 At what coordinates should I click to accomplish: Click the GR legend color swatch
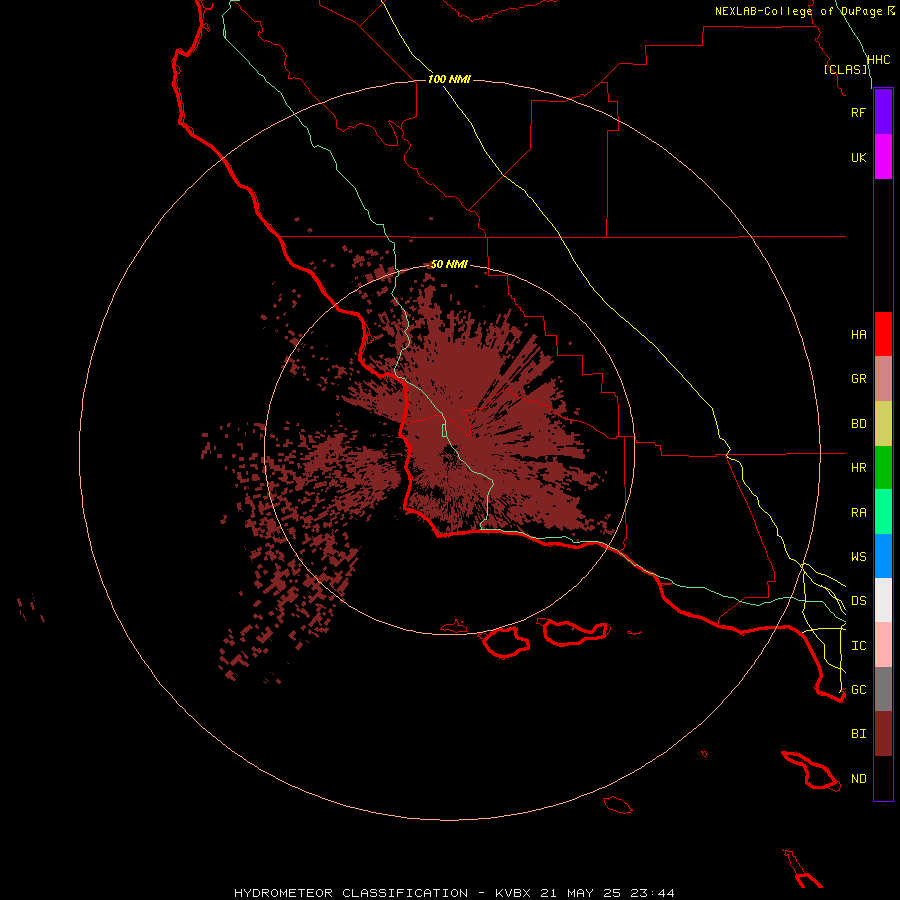coord(883,379)
